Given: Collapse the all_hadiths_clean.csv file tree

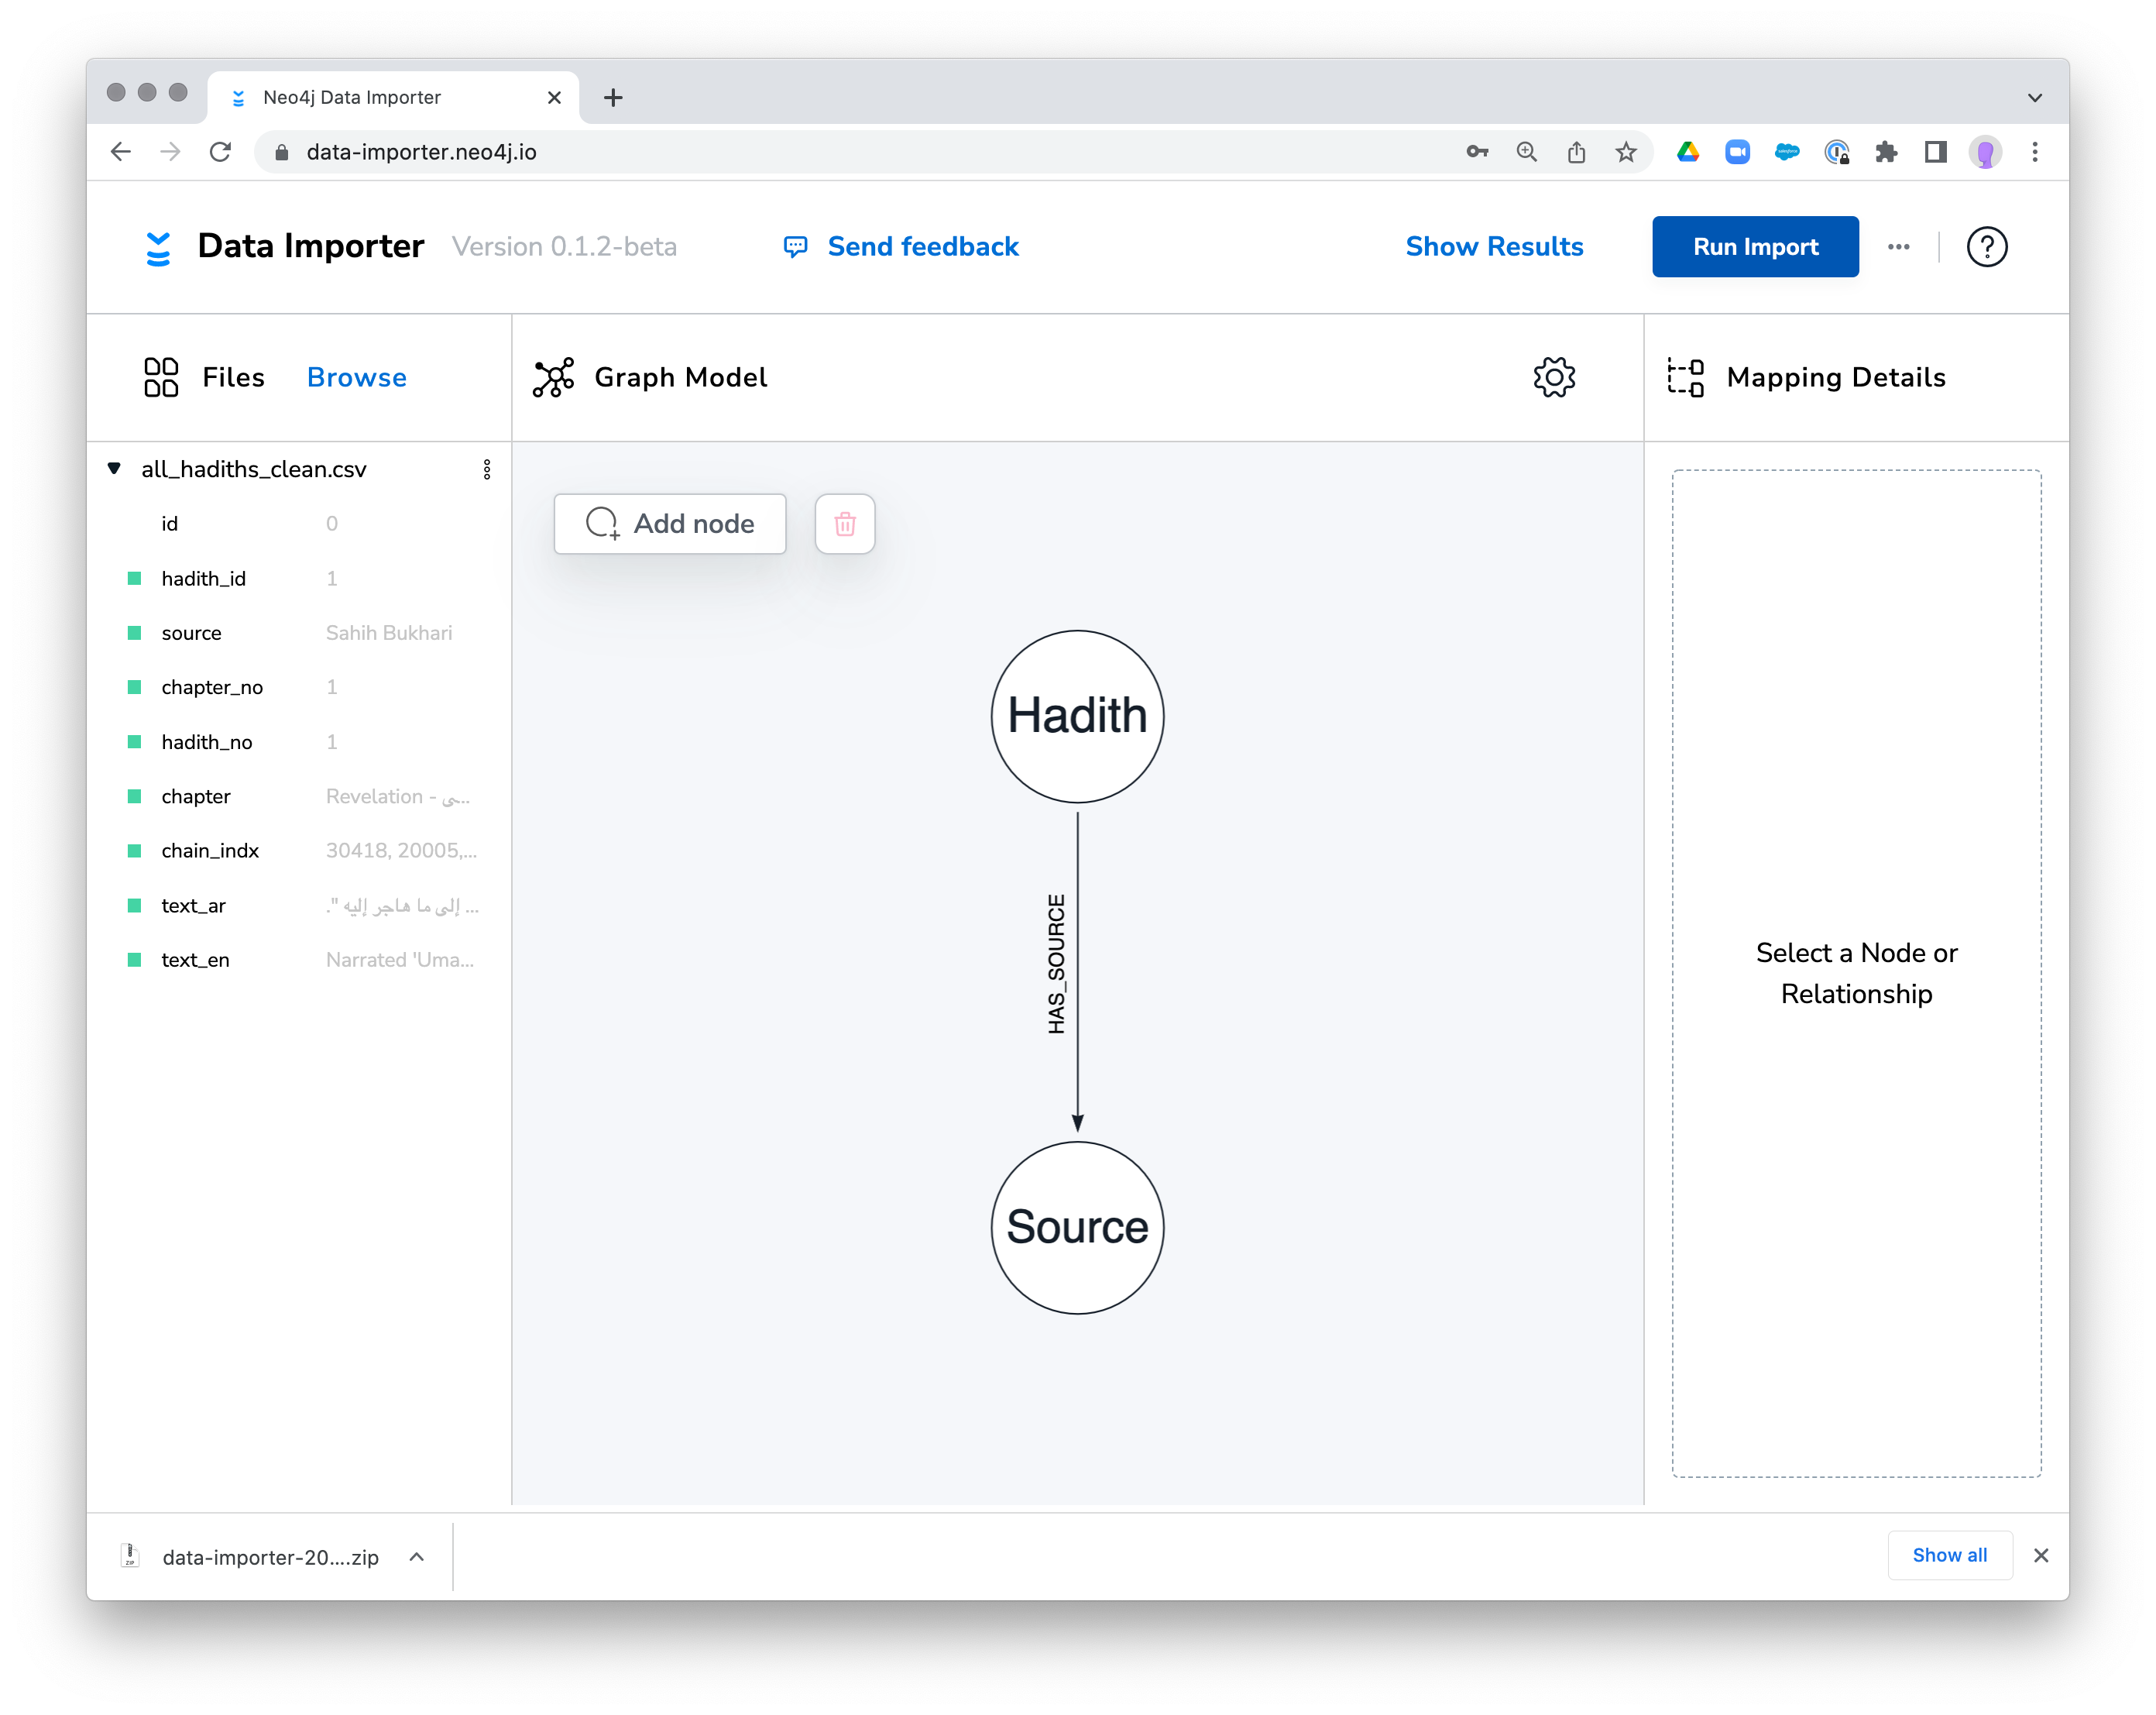Looking at the screenshot, I should pos(114,469).
